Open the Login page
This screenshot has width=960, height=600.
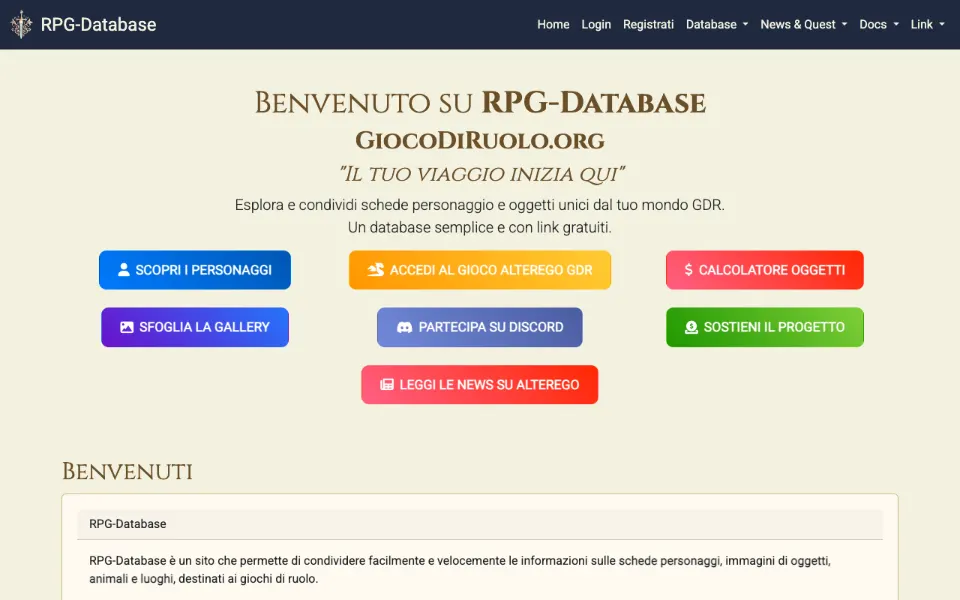(x=596, y=24)
